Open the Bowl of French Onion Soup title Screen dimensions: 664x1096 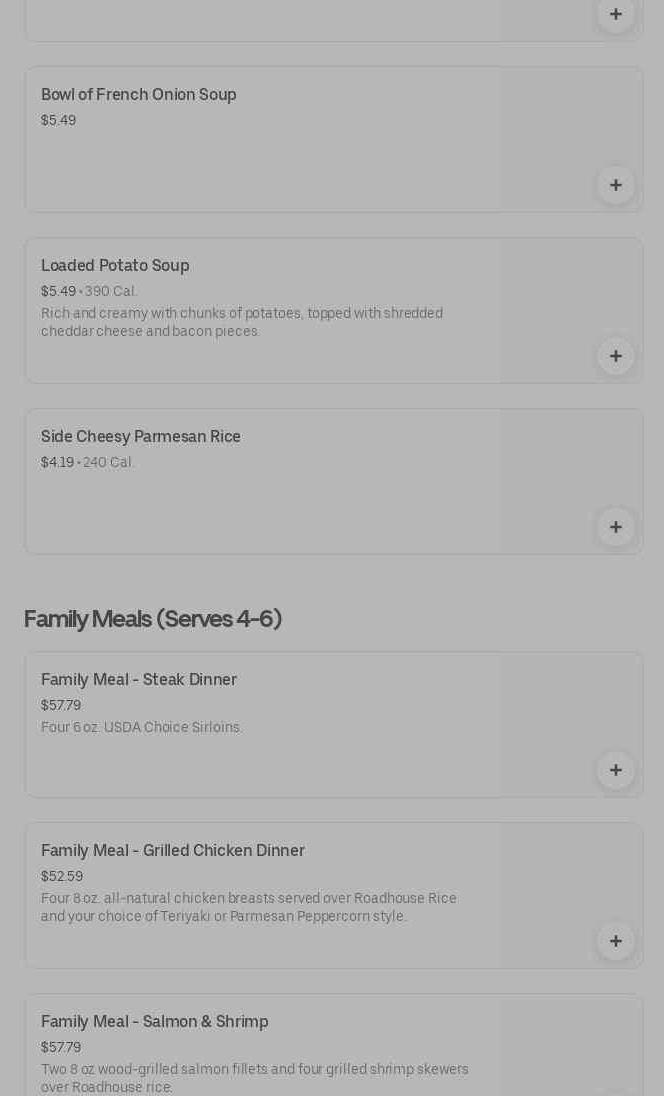139,95
